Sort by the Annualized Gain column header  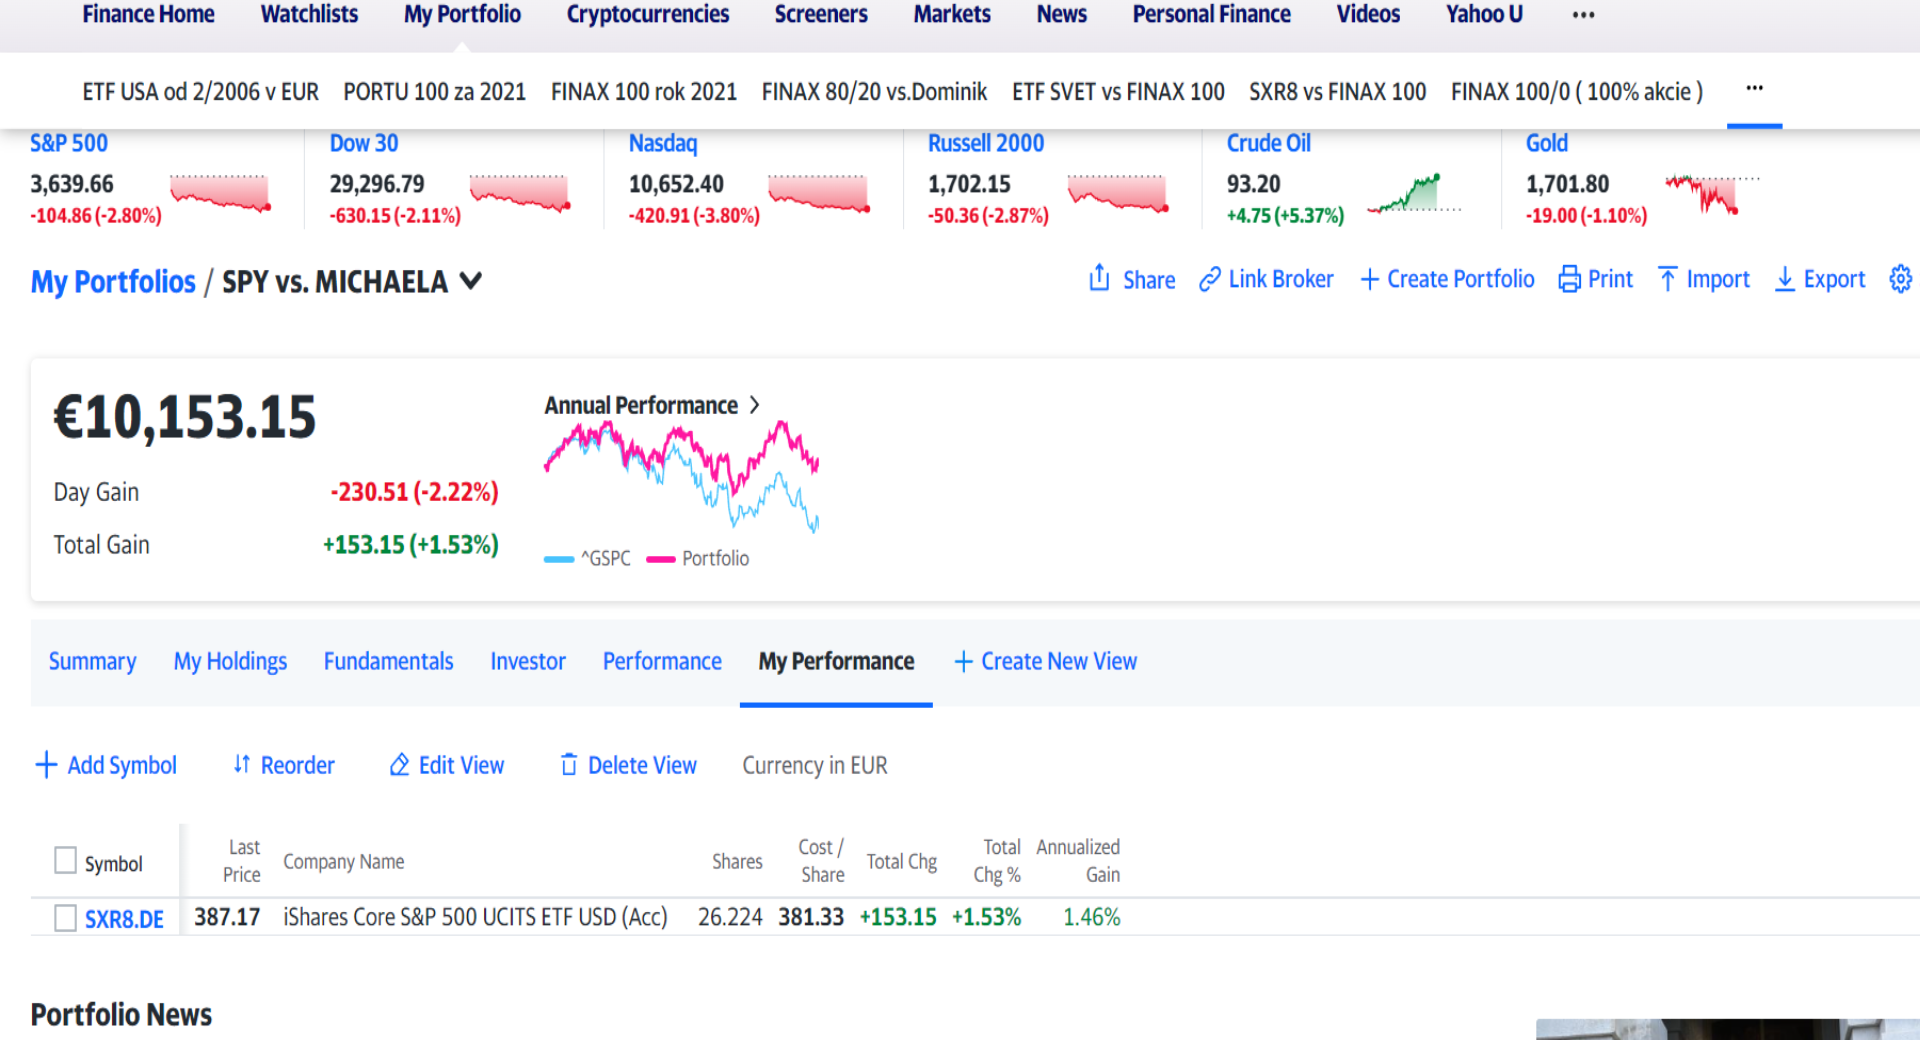tap(1078, 861)
